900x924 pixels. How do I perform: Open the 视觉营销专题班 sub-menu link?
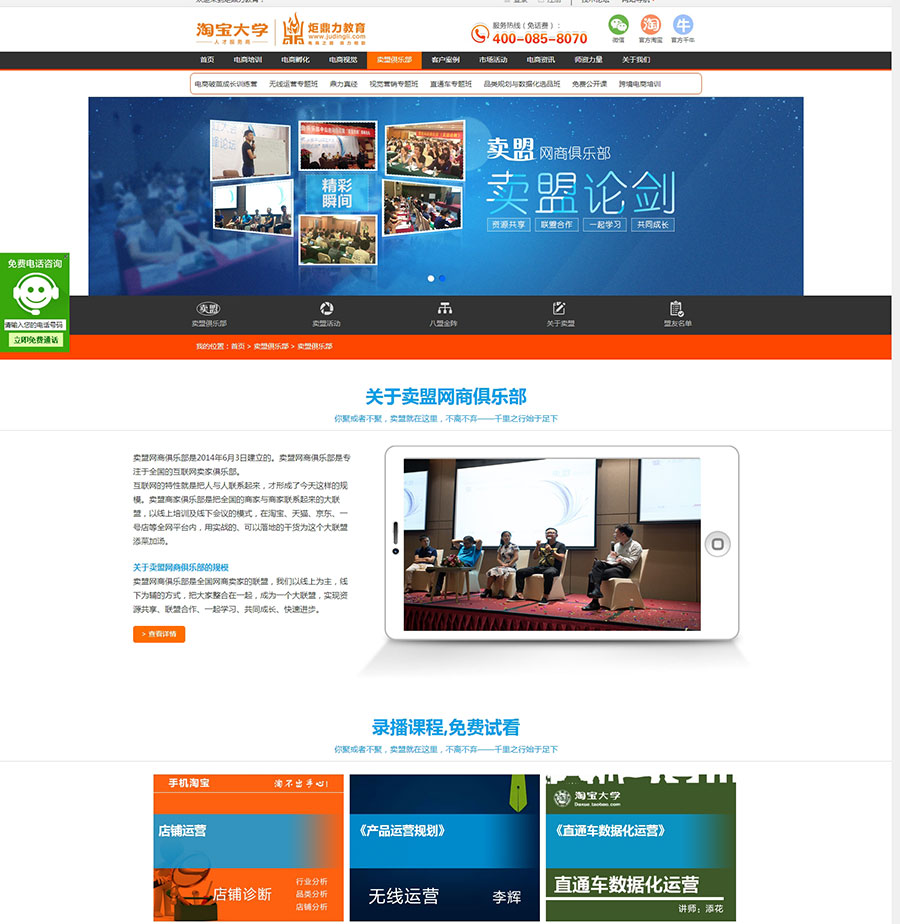(393, 84)
